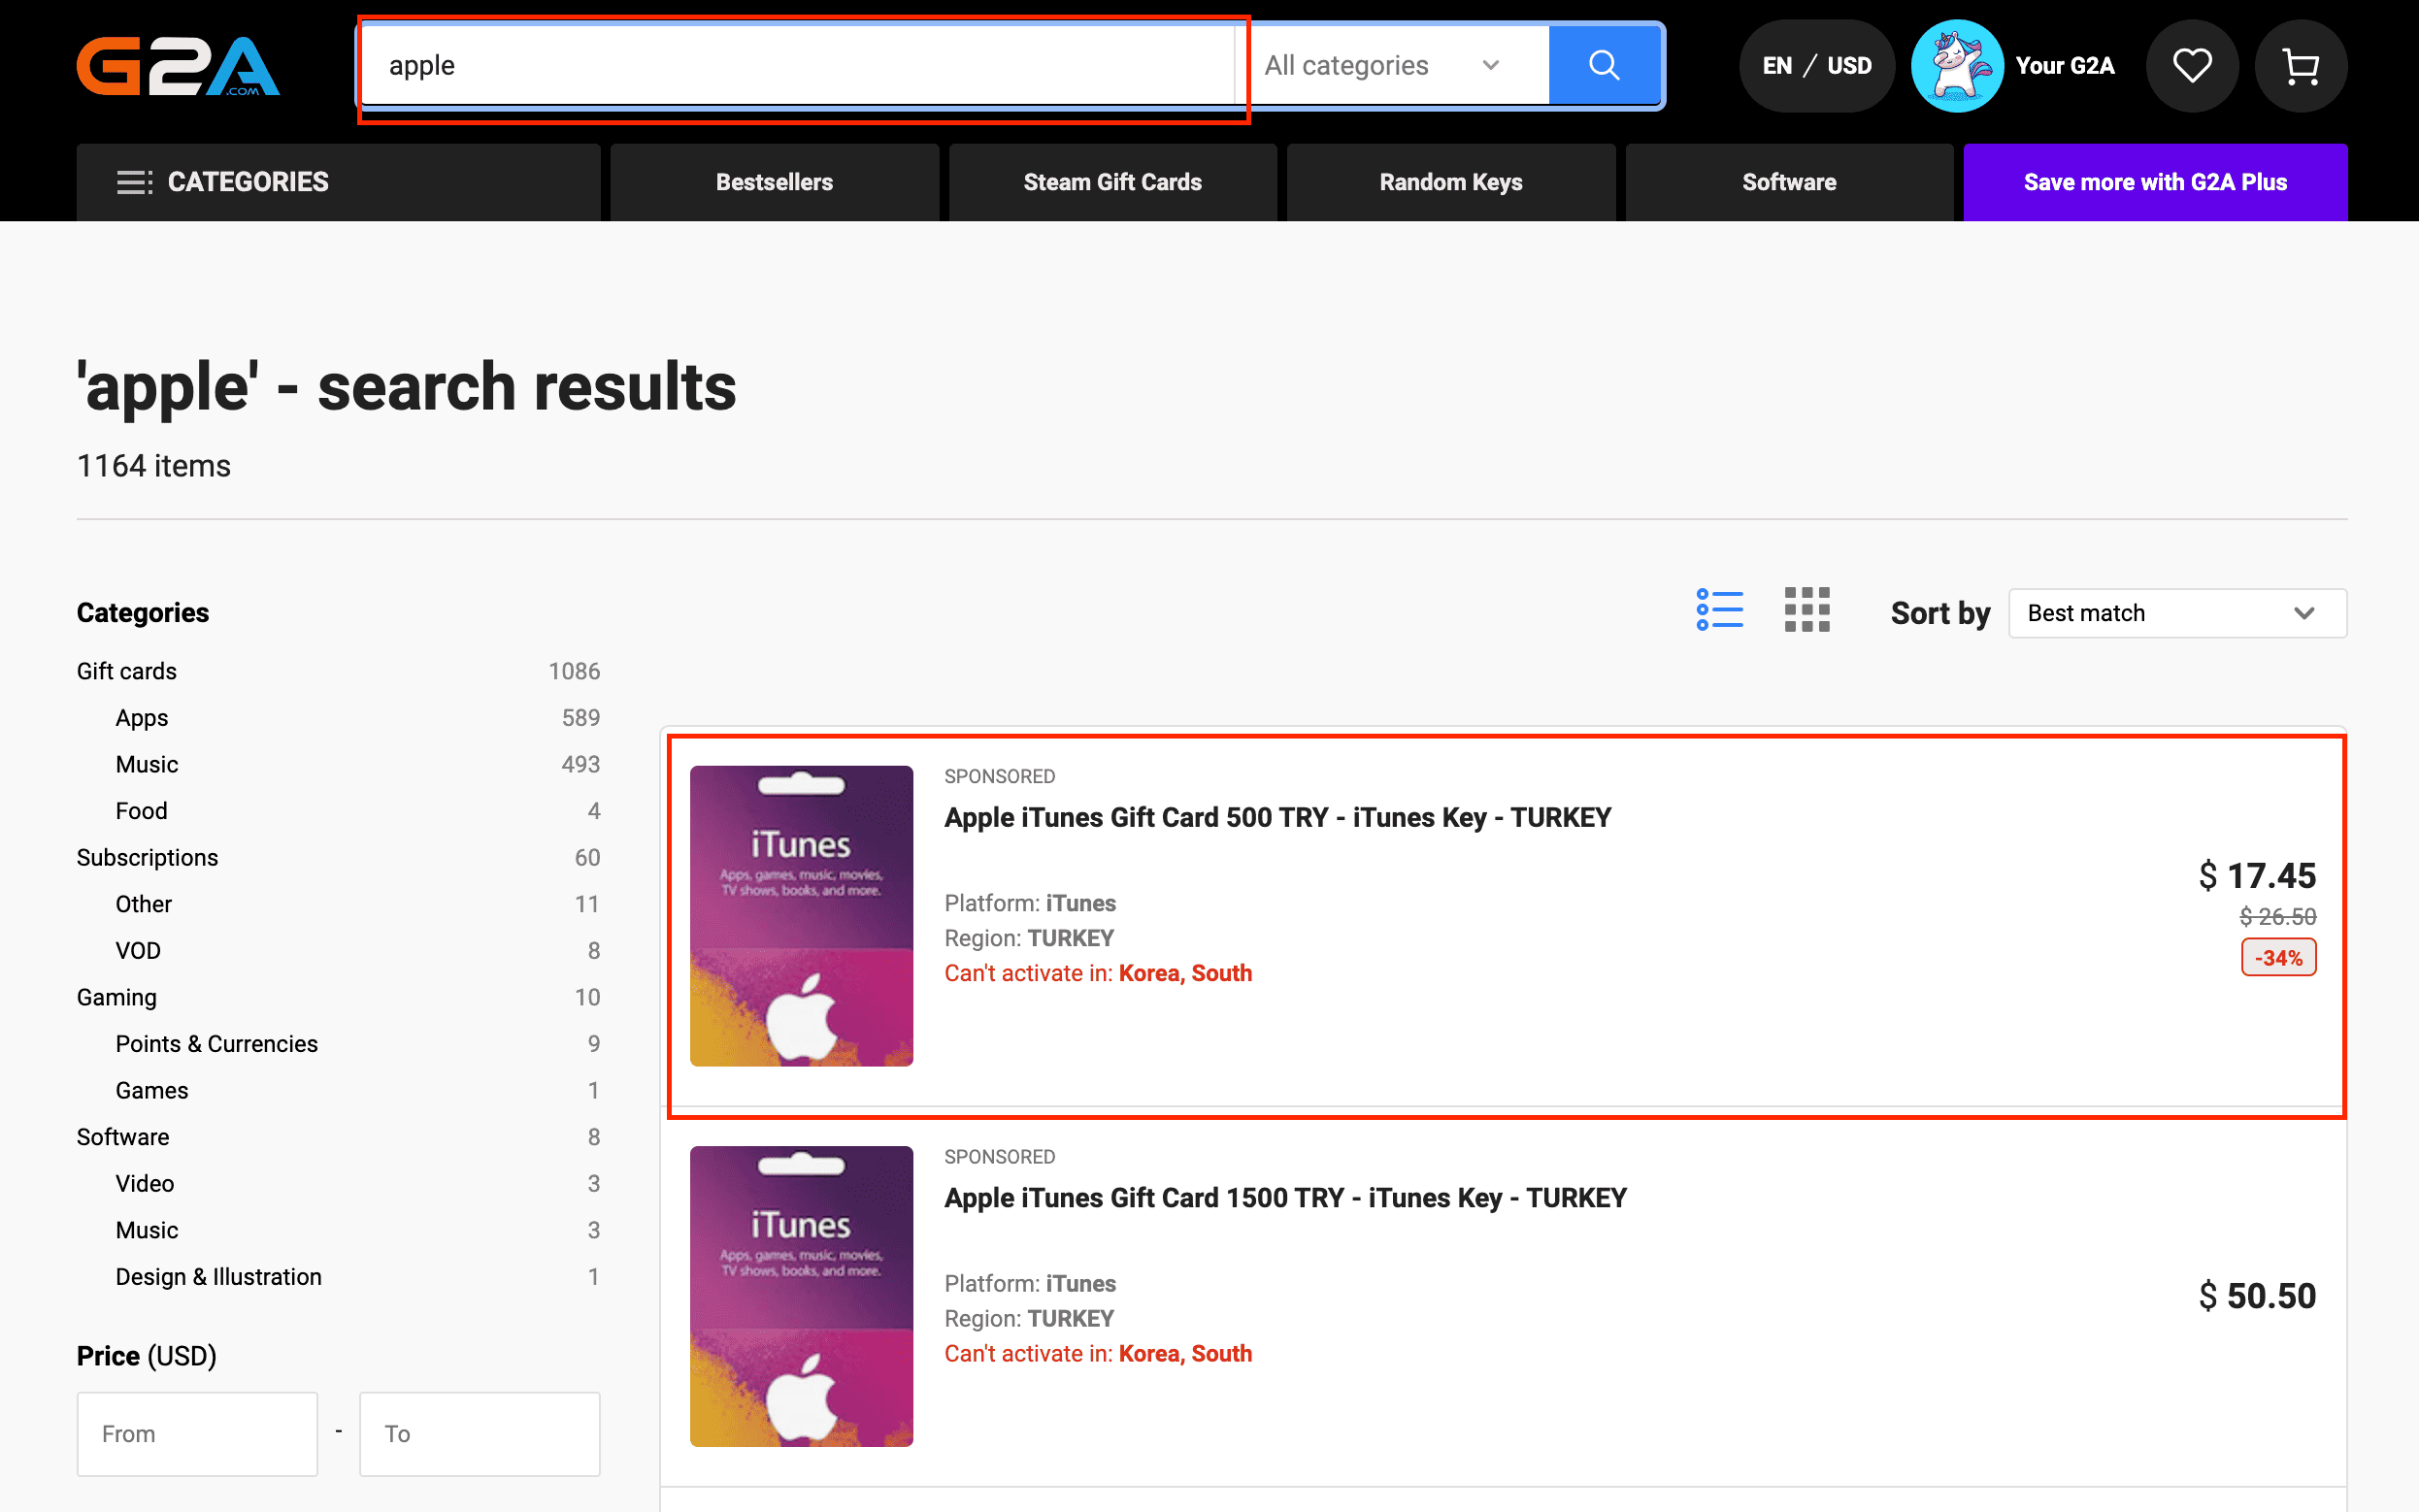This screenshot has height=1512, width=2419.
Task: Click the price From input field
Action: pos(197,1433)
